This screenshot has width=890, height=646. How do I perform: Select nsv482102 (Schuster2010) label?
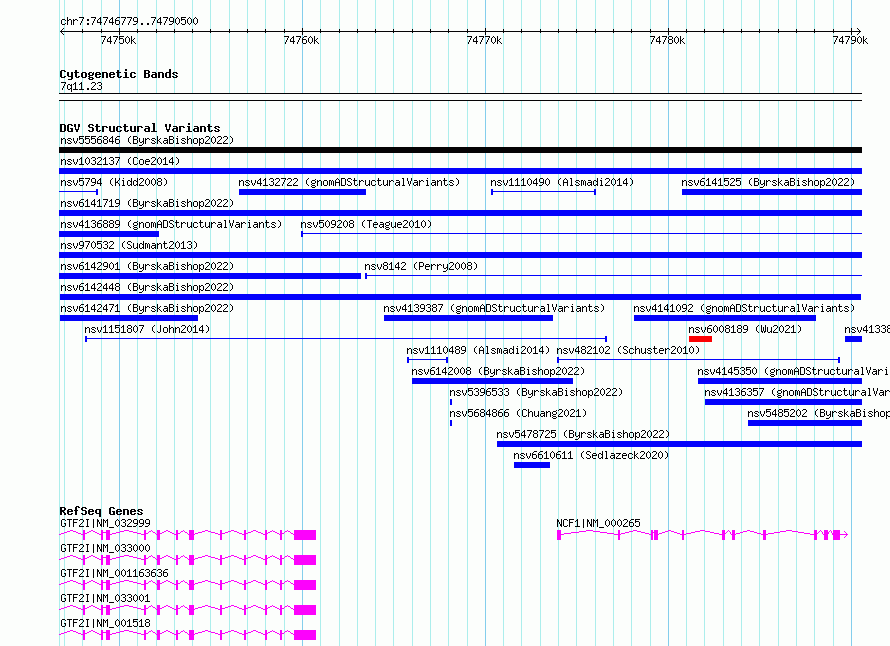pyautogui.click(x=628, y=350)
